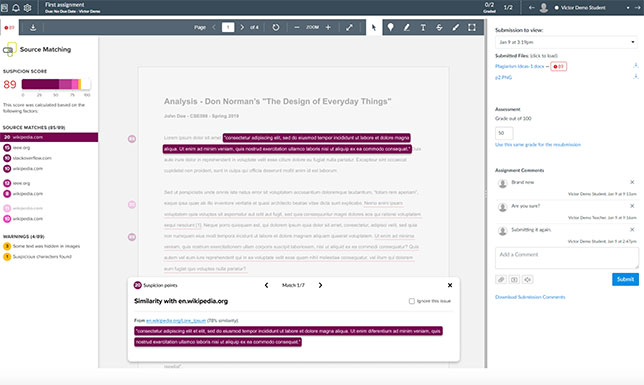Tick the Ignore this issue checkbox
644x385 pixels.
pyautogui.click(x=412, y=301)
